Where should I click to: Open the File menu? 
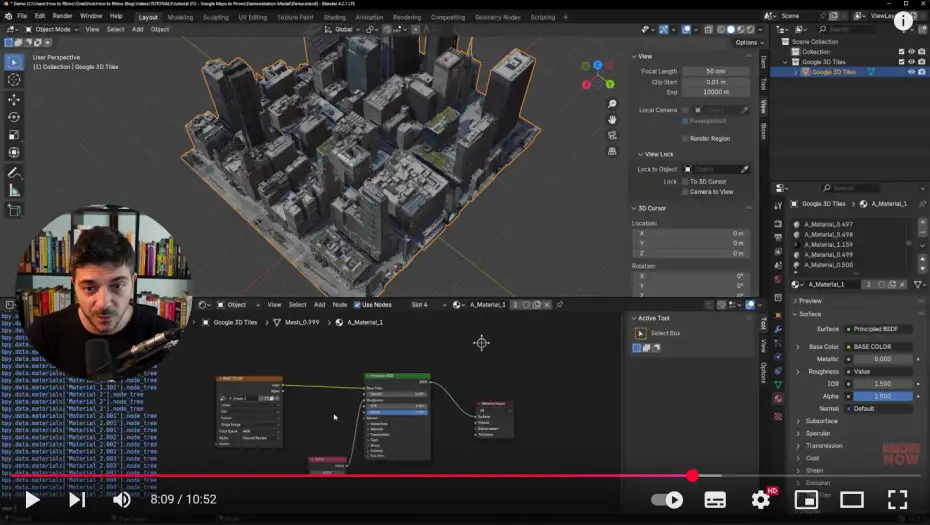(x=22, y=16)
